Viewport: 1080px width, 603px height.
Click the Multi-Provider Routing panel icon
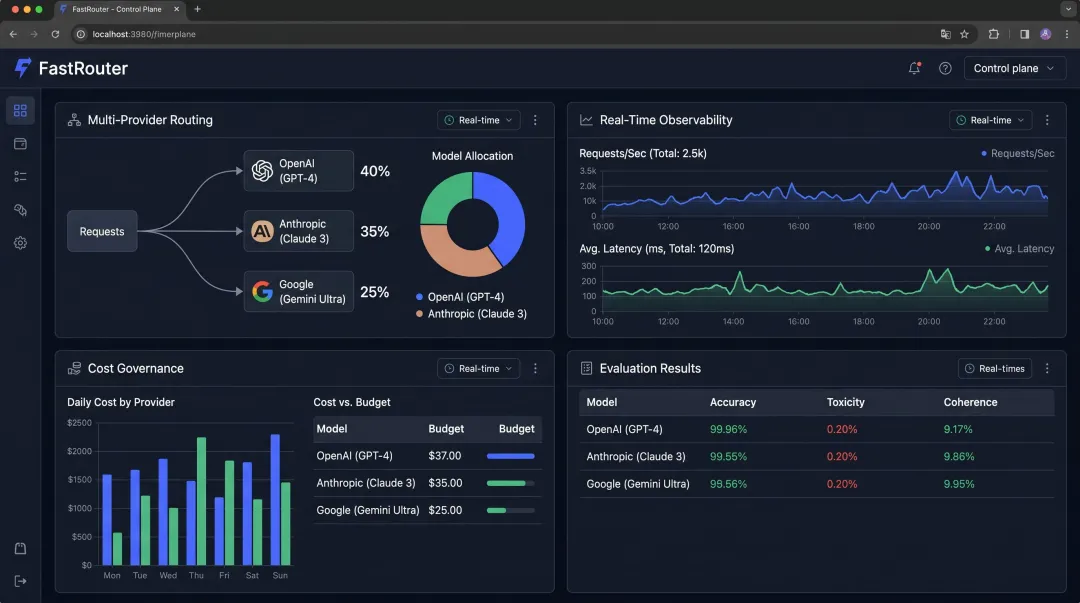74,120
